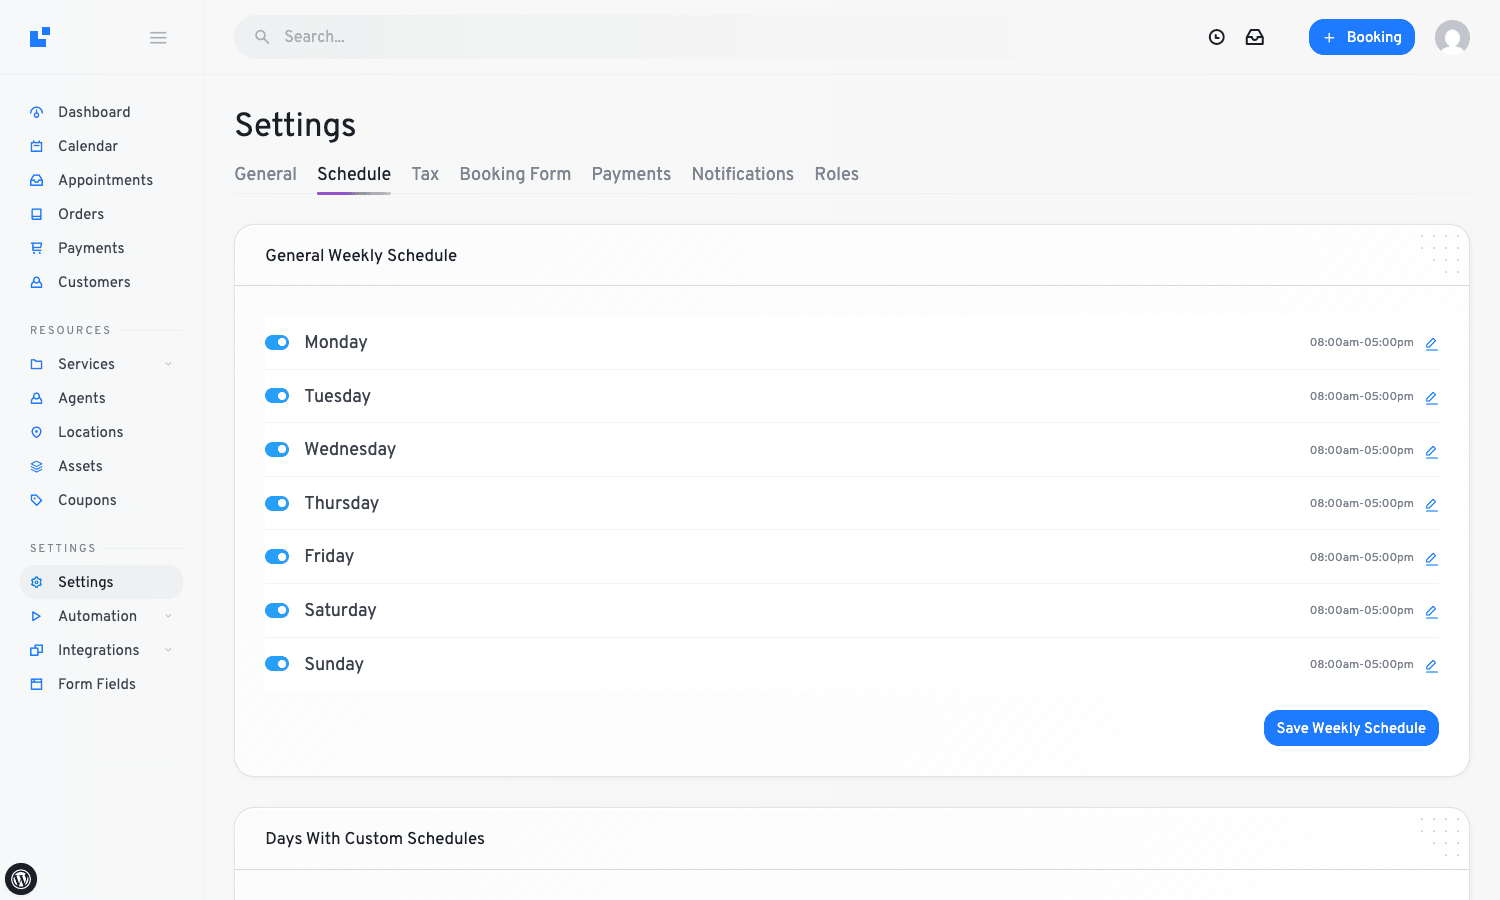Open the Settings sidebar item
Screen dimensions: 1500x900
pos(101,582)
